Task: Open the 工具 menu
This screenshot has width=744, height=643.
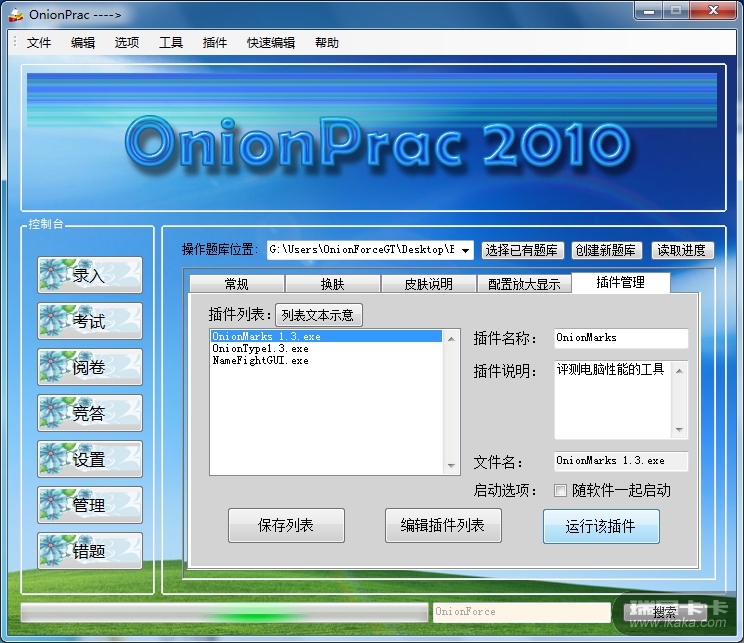Action: (x=171, y=43)
